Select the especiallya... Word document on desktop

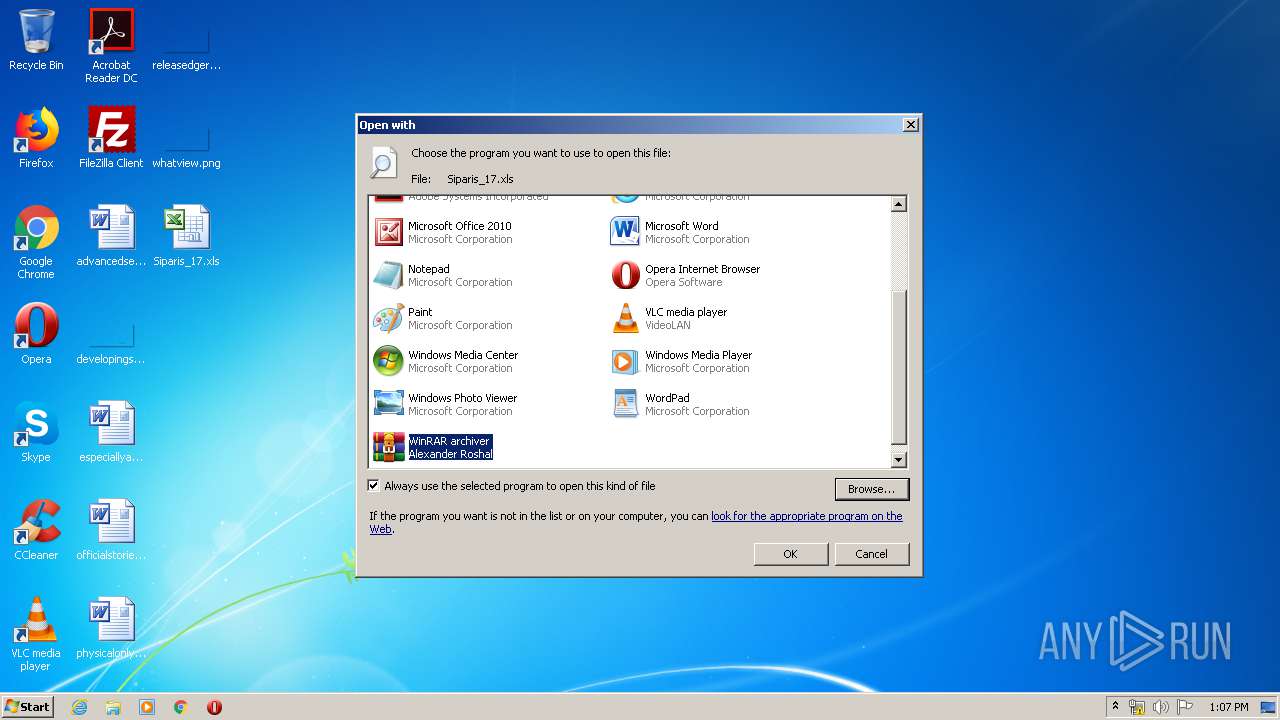pyautogui.click(x=111, y=432)
